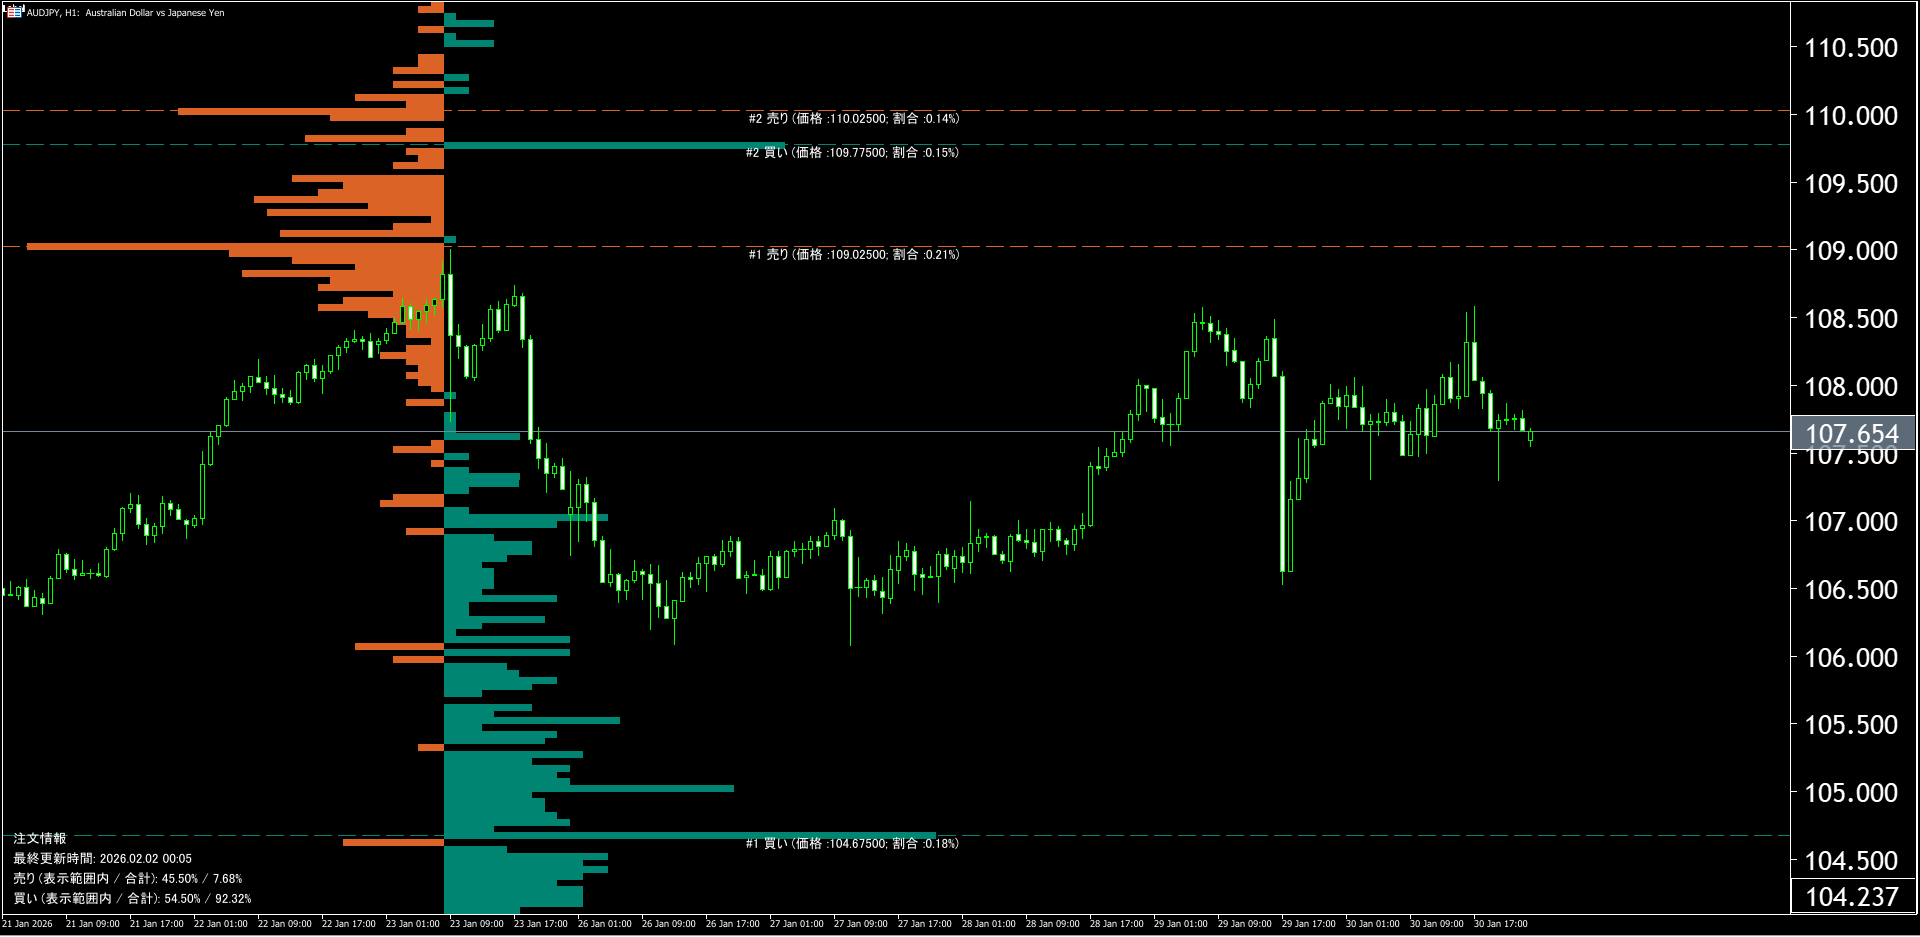Click the 23 Jan 01:00 time label
Viewport: 1920px width, 937px height.
click(413, 924)
